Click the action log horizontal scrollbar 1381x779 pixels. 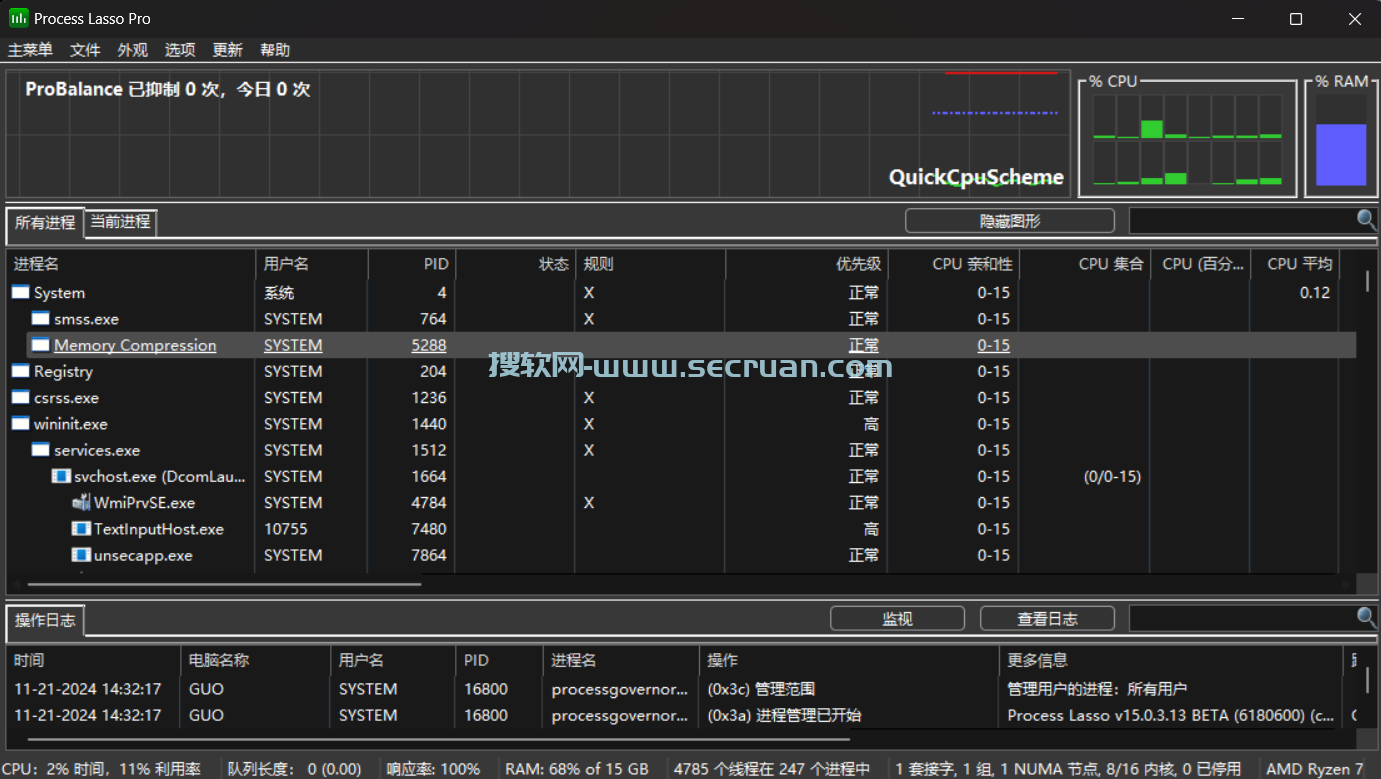(438, 740)
